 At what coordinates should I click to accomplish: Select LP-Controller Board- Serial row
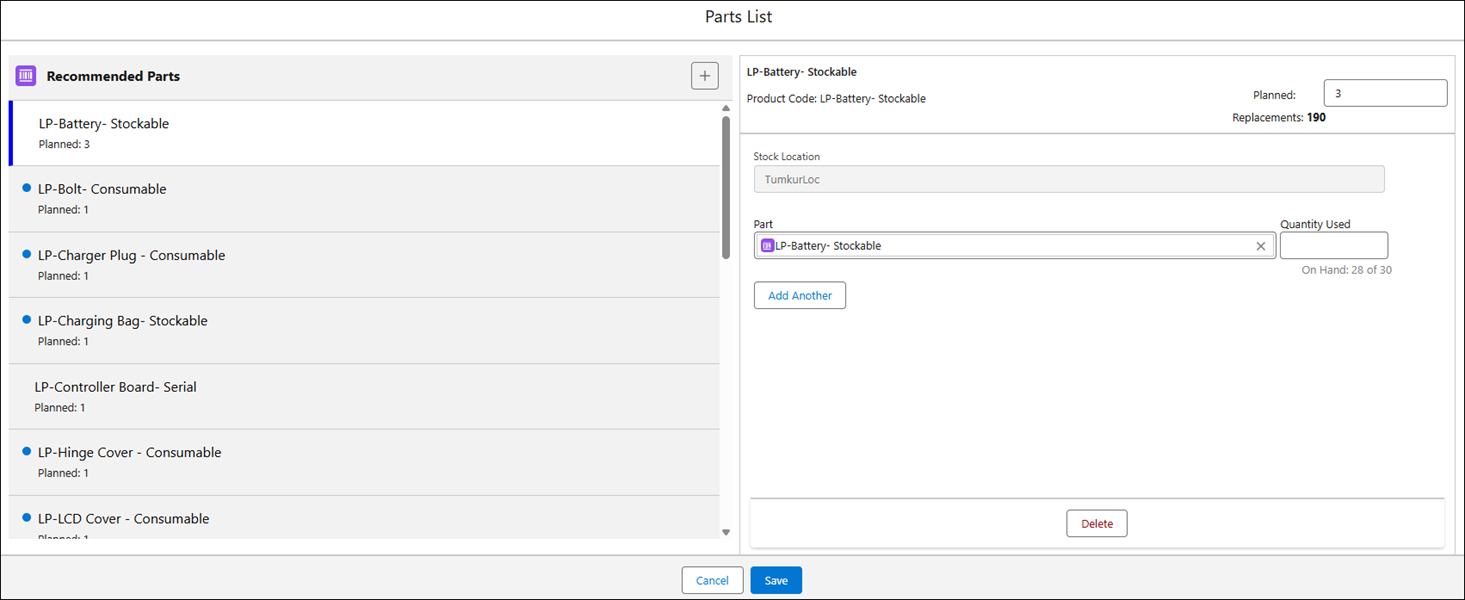[364, 397]
